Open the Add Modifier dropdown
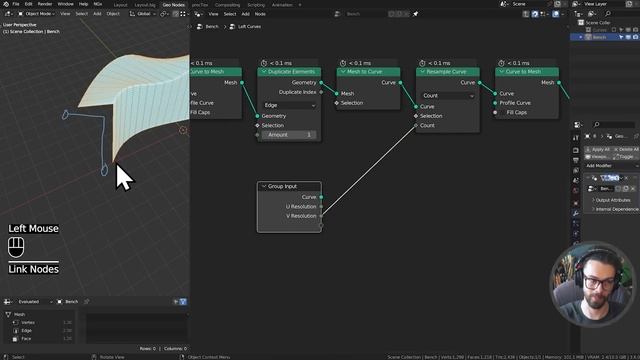This screenshot has width=640, height=360. click(611, 166)
